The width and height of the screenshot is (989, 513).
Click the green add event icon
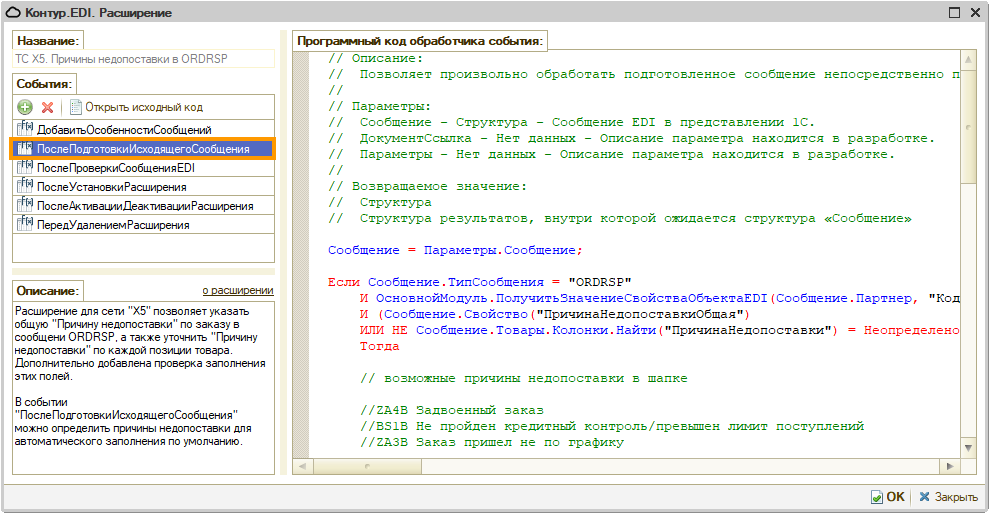[26, 107]
